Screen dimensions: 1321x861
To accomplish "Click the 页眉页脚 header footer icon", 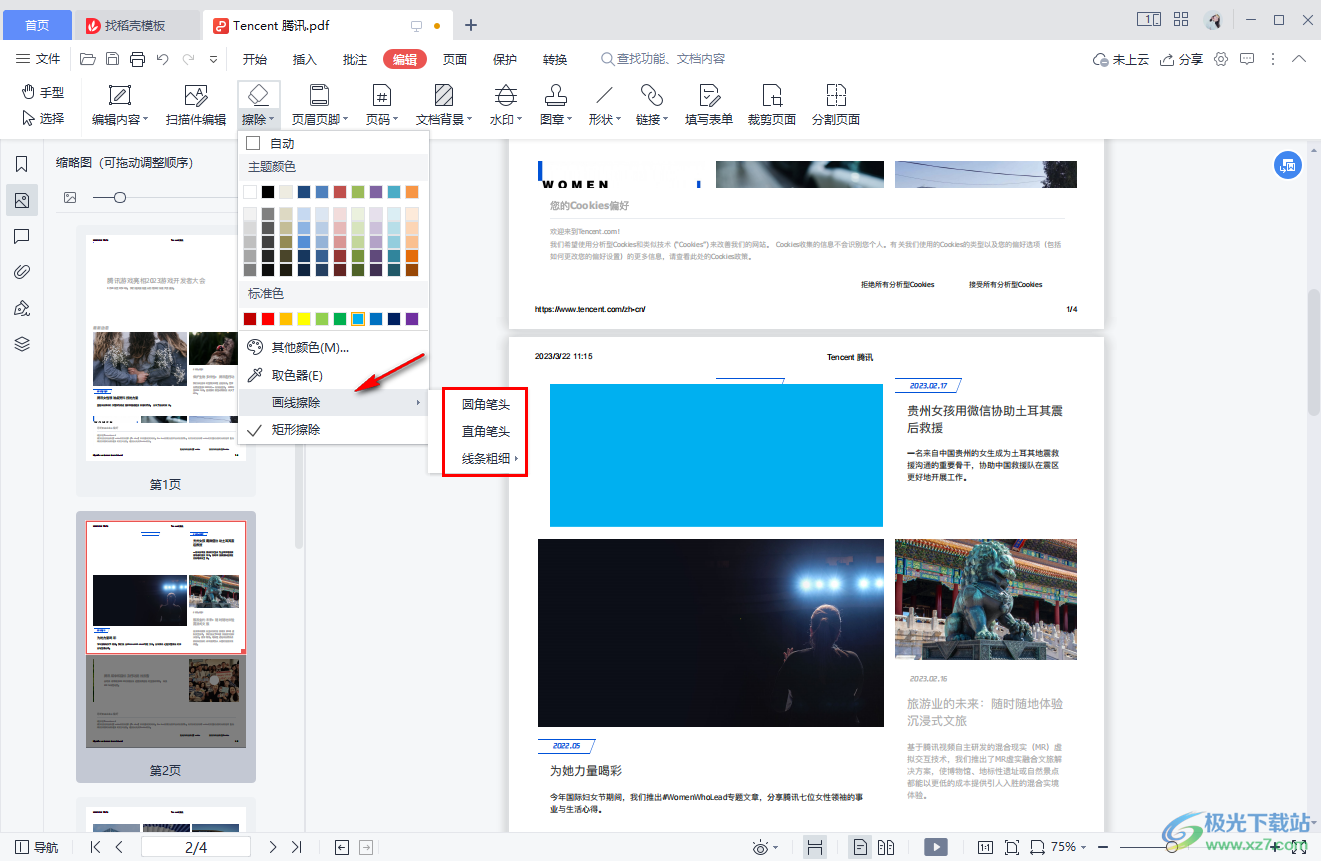I will coord(319,95).
